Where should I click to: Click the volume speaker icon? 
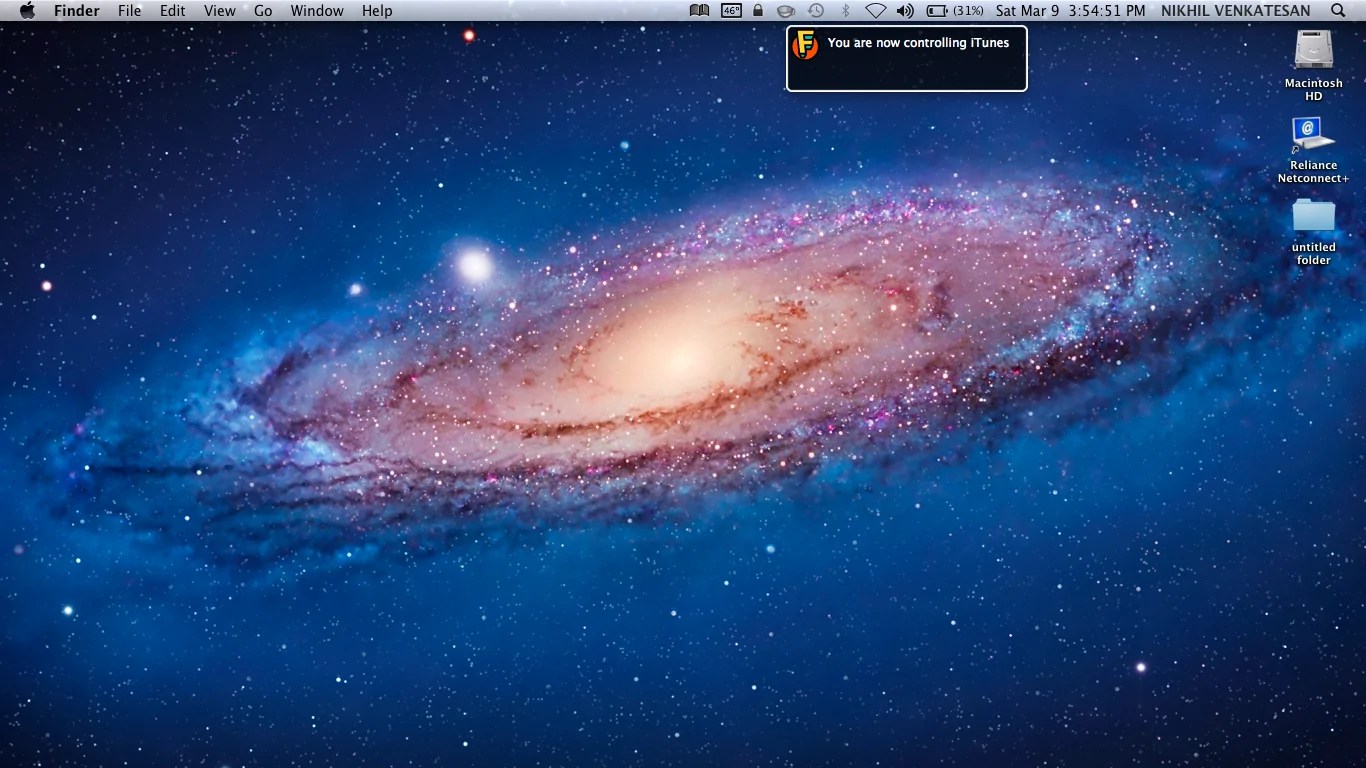pyautogui.click(x=905, y=11)
